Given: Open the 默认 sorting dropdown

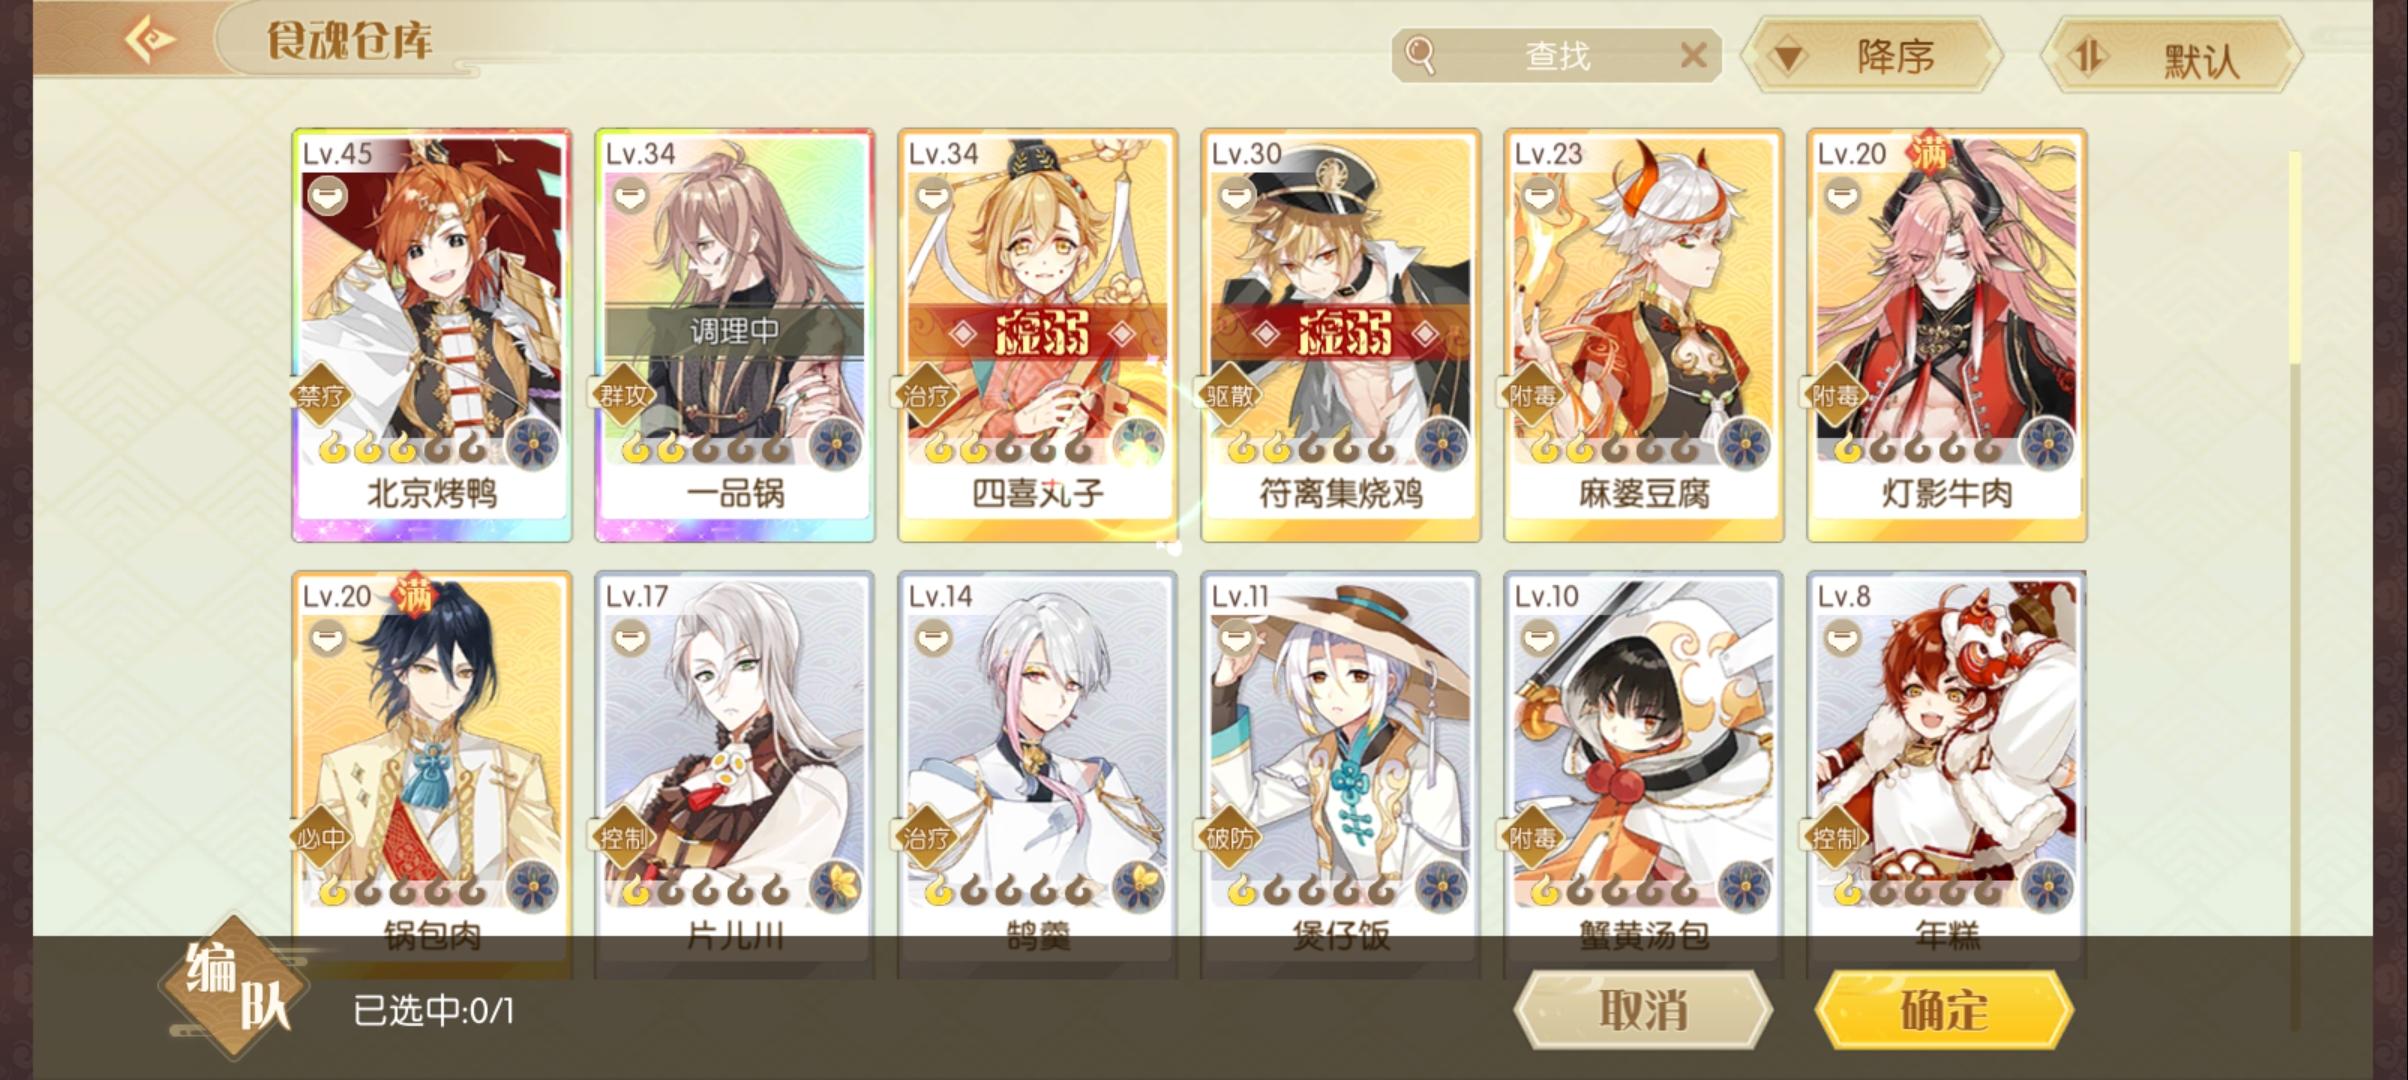Looking at the screenshot, I should point(2170,57).
